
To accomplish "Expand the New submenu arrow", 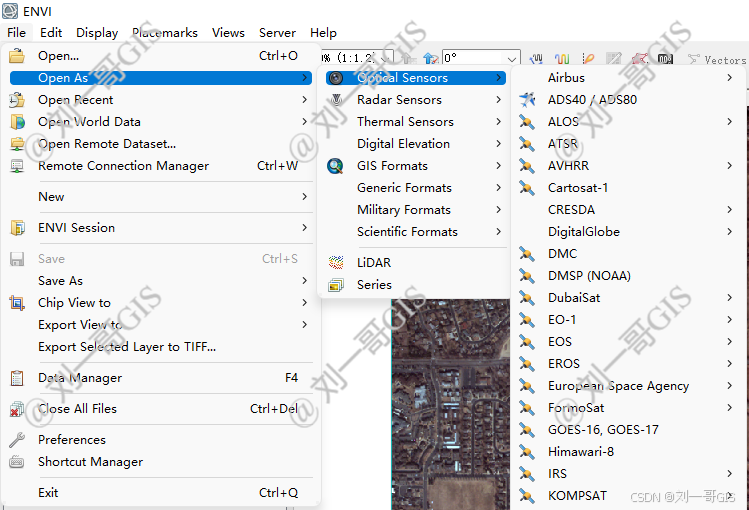I will (304, 197).
